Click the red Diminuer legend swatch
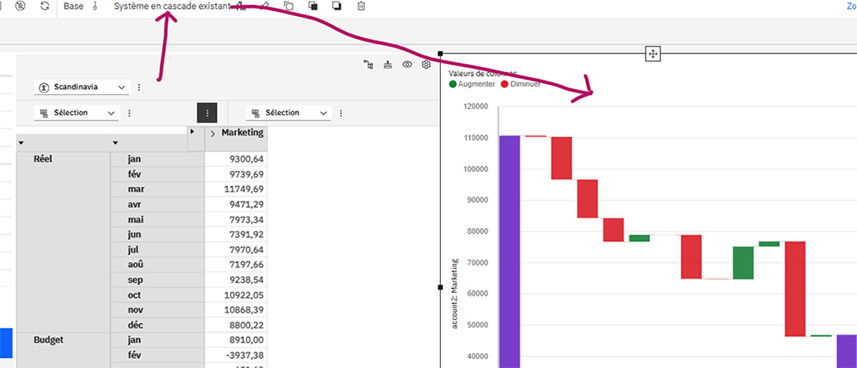857x368 pixels. pos(505,84)
